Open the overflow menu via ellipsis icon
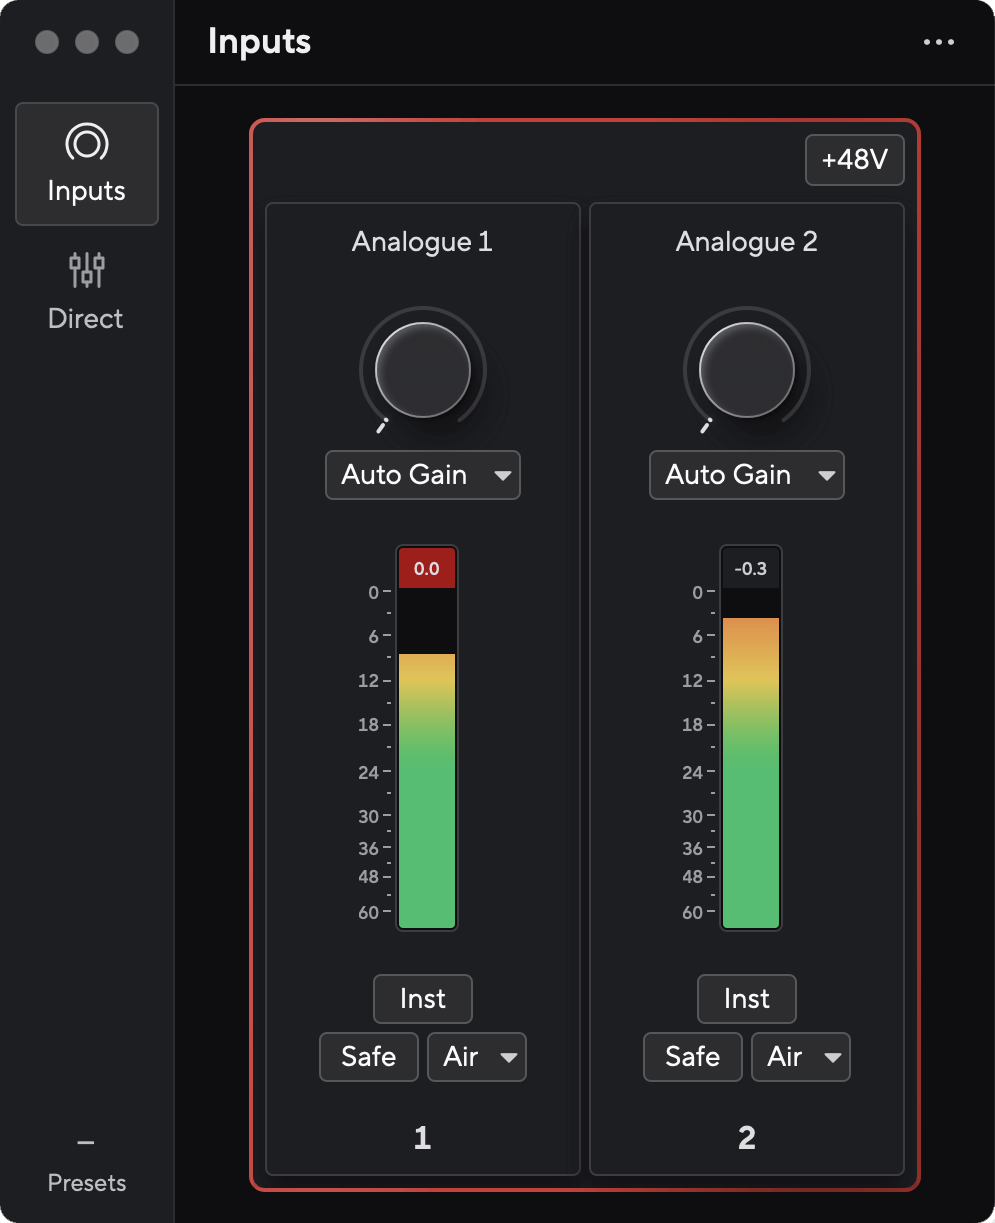 [939, 41]
